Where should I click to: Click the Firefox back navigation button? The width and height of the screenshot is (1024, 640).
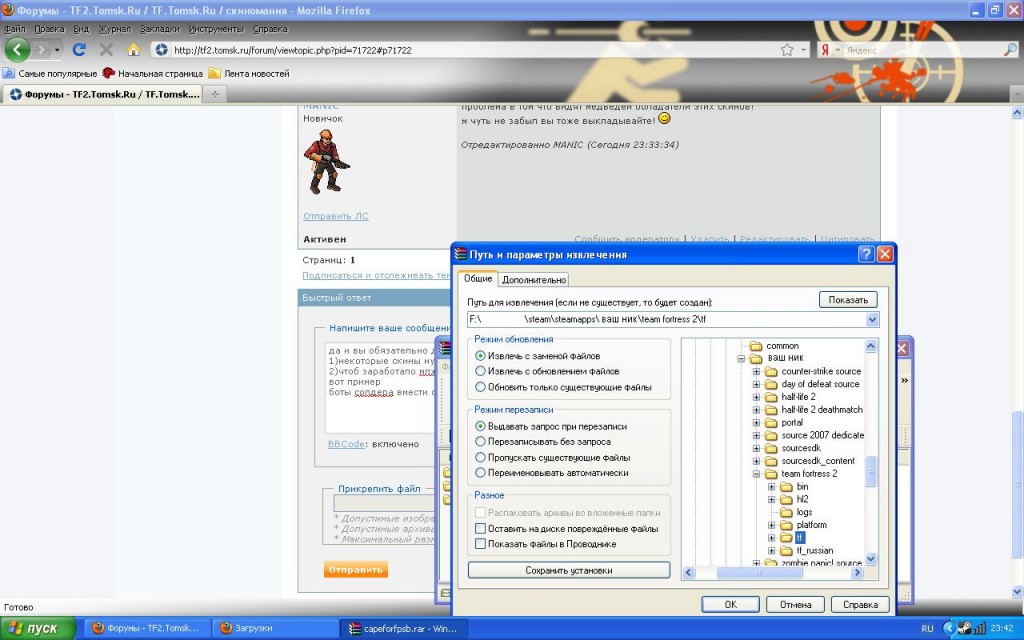(17, 49)
